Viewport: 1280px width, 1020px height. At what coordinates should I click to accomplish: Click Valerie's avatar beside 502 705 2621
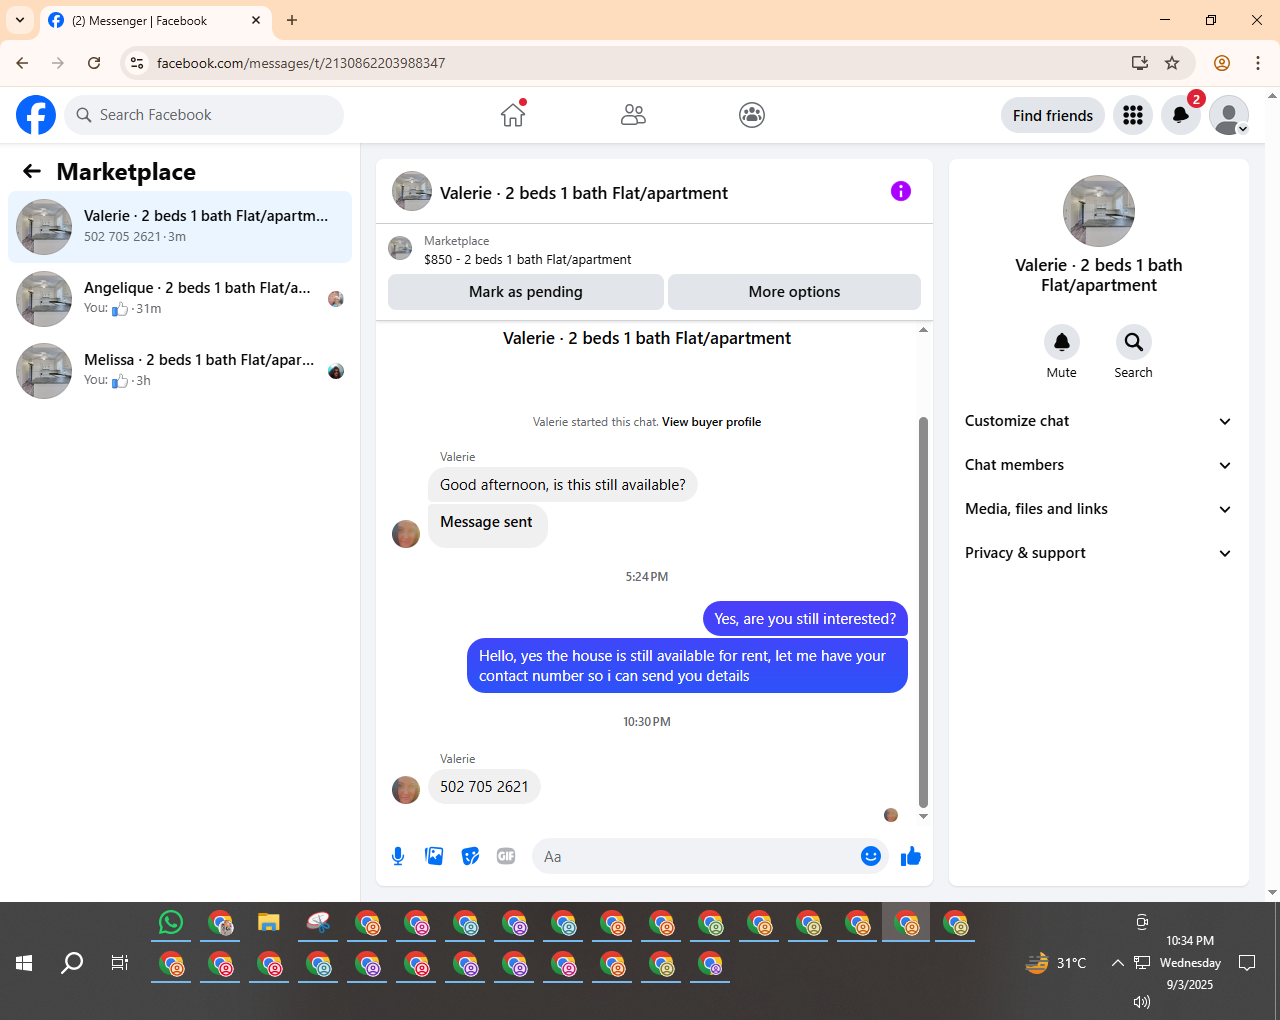(x=406, y=790)
